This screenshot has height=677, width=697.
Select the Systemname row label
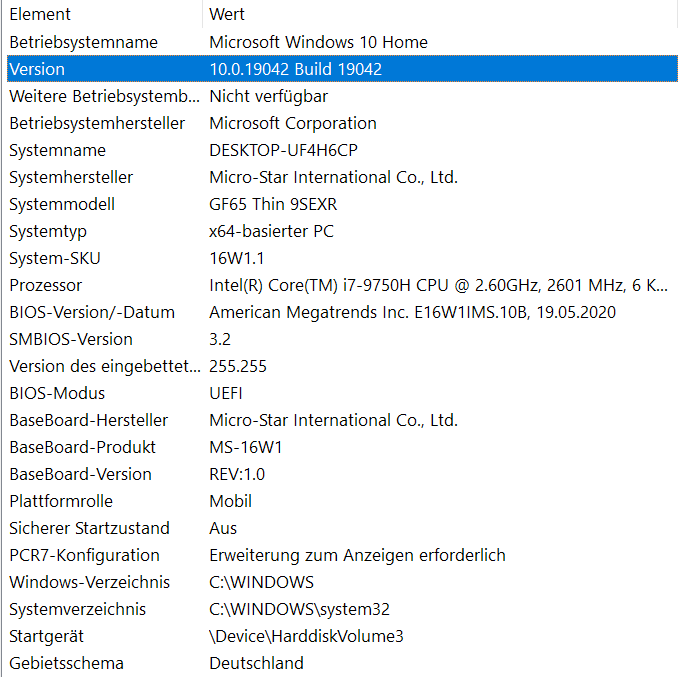(57, 150)
